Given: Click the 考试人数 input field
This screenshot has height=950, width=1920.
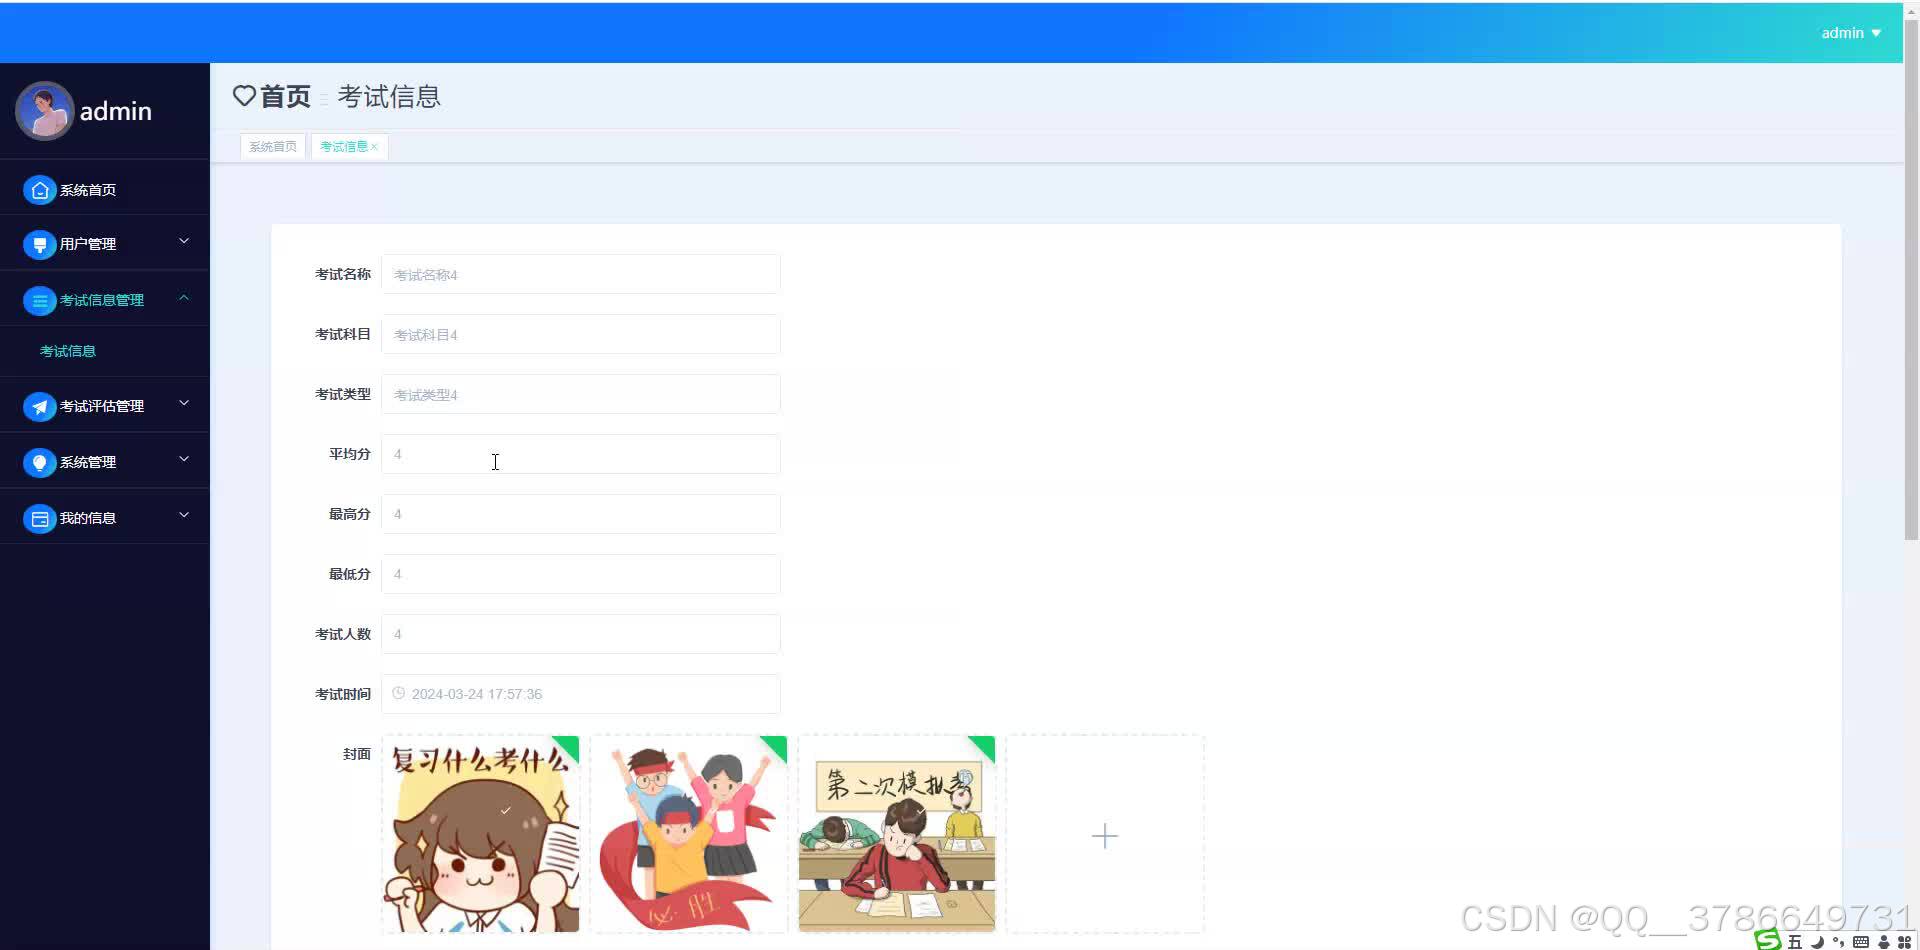Looking at the screenshot, I should click(581, 634).
